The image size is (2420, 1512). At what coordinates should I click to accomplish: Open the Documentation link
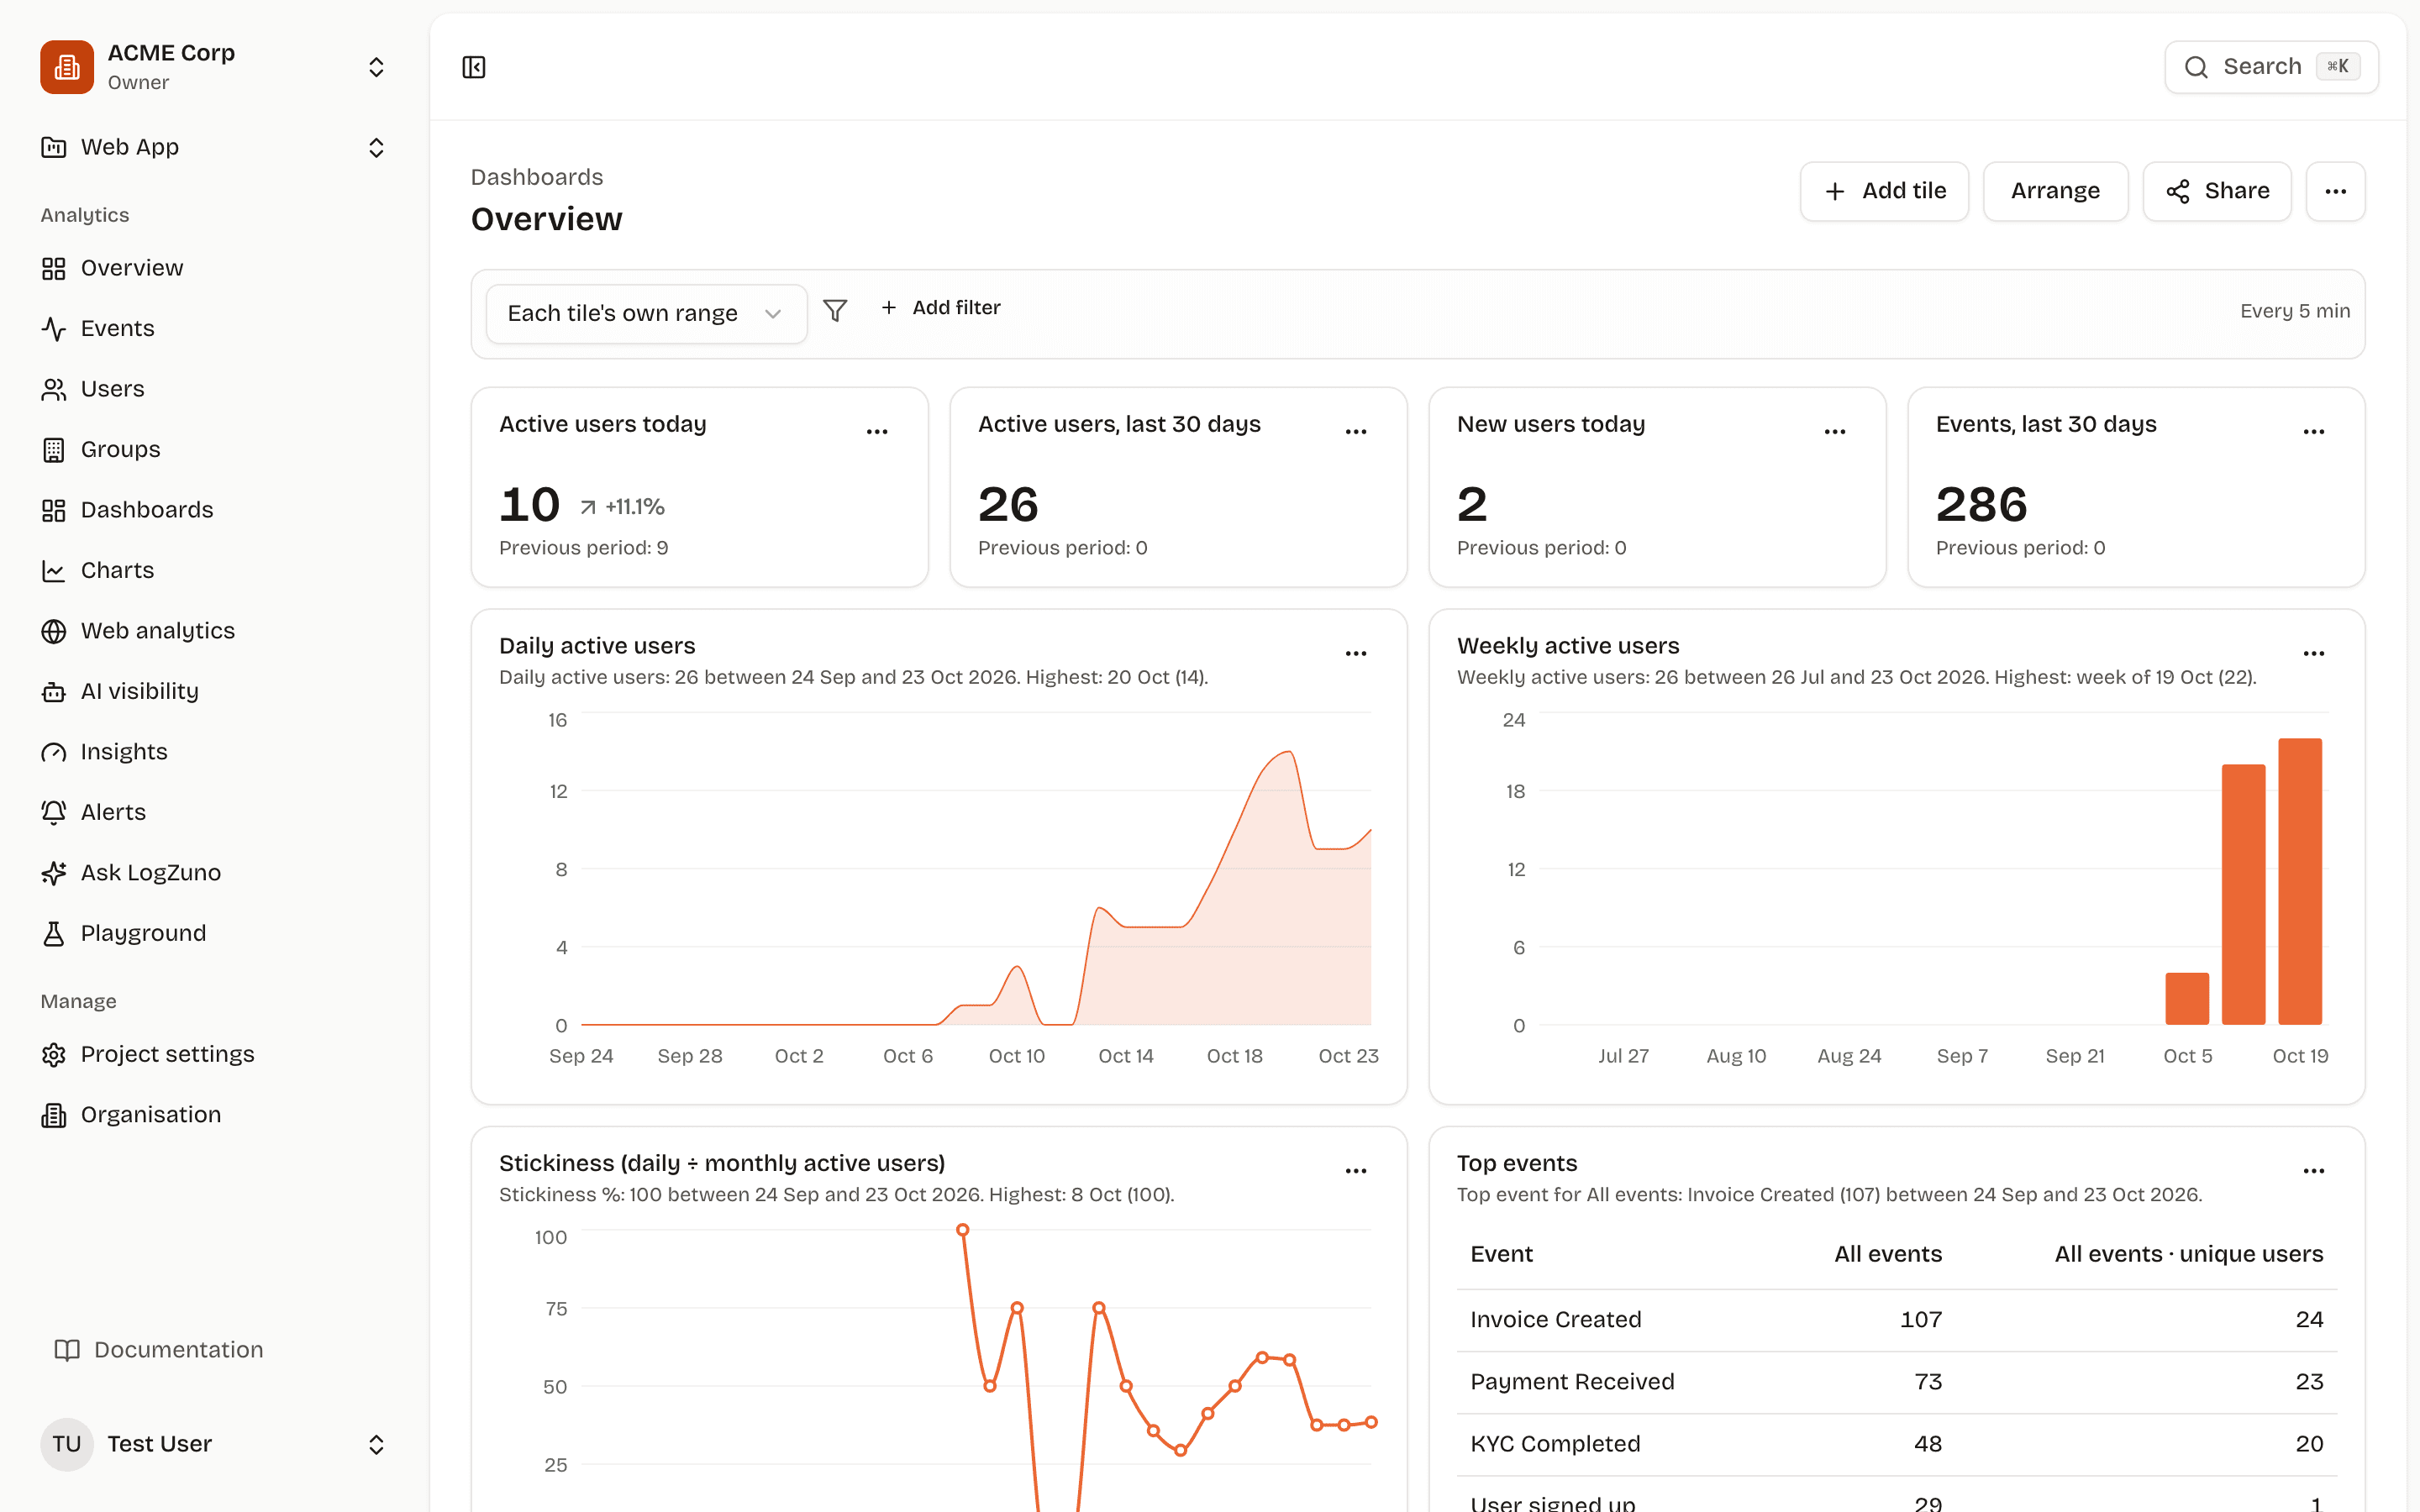click(x=159, y=1350)
